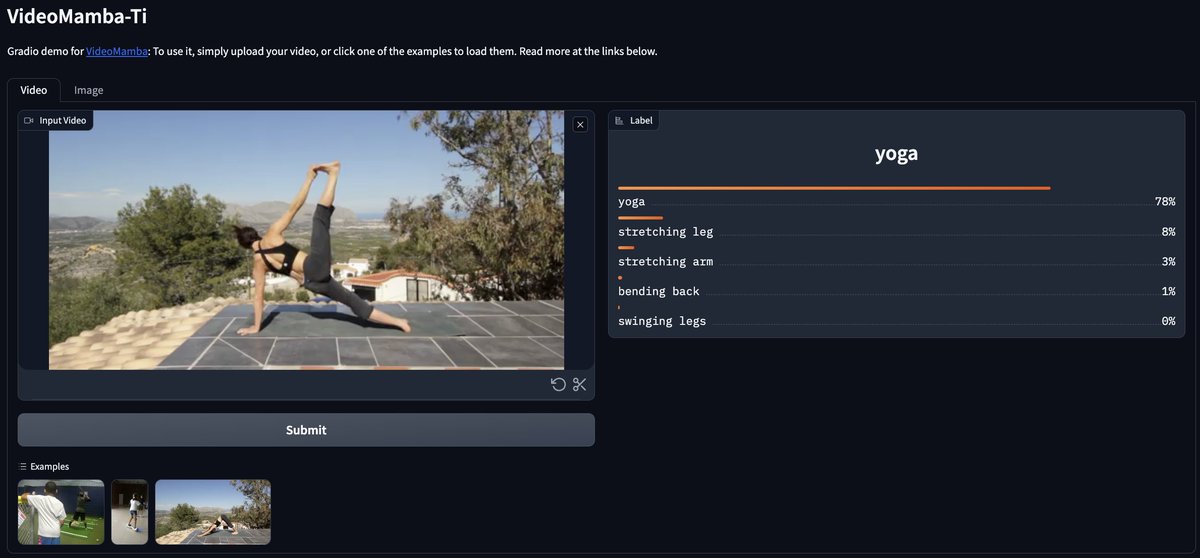Click the Examples list icon
The width and height of the screenshot is (1200, 558).
[23, 467]
